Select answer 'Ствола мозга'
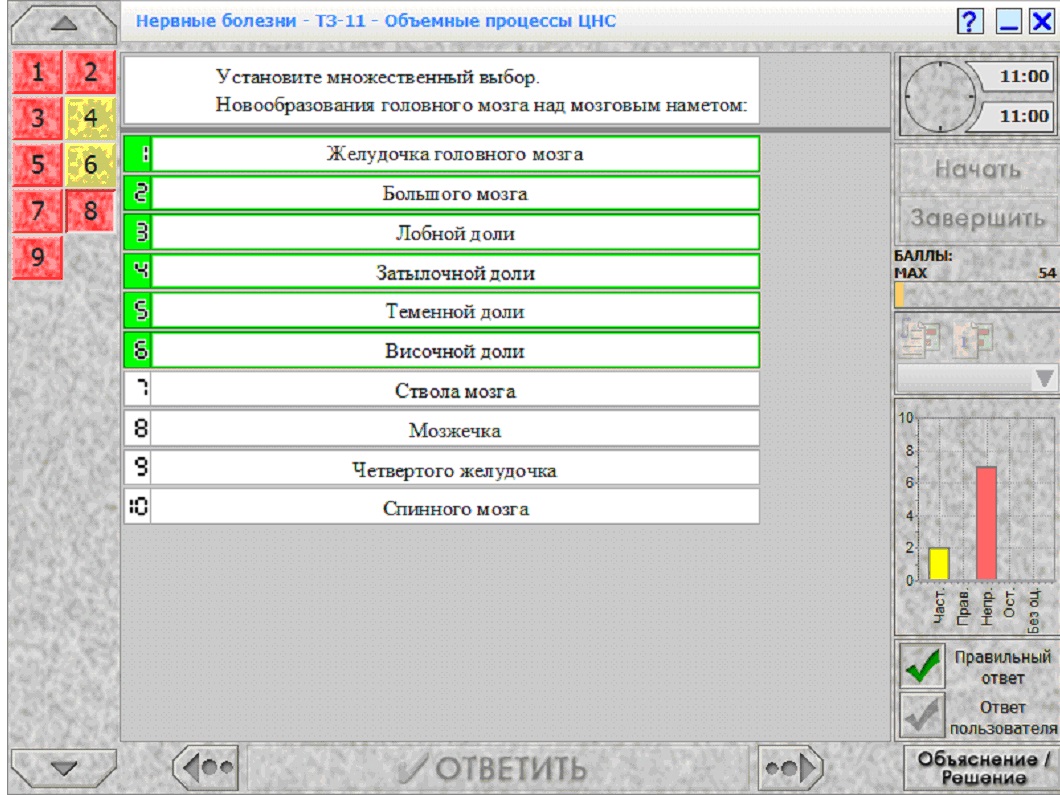The image size is (1060, 795). 441,390
